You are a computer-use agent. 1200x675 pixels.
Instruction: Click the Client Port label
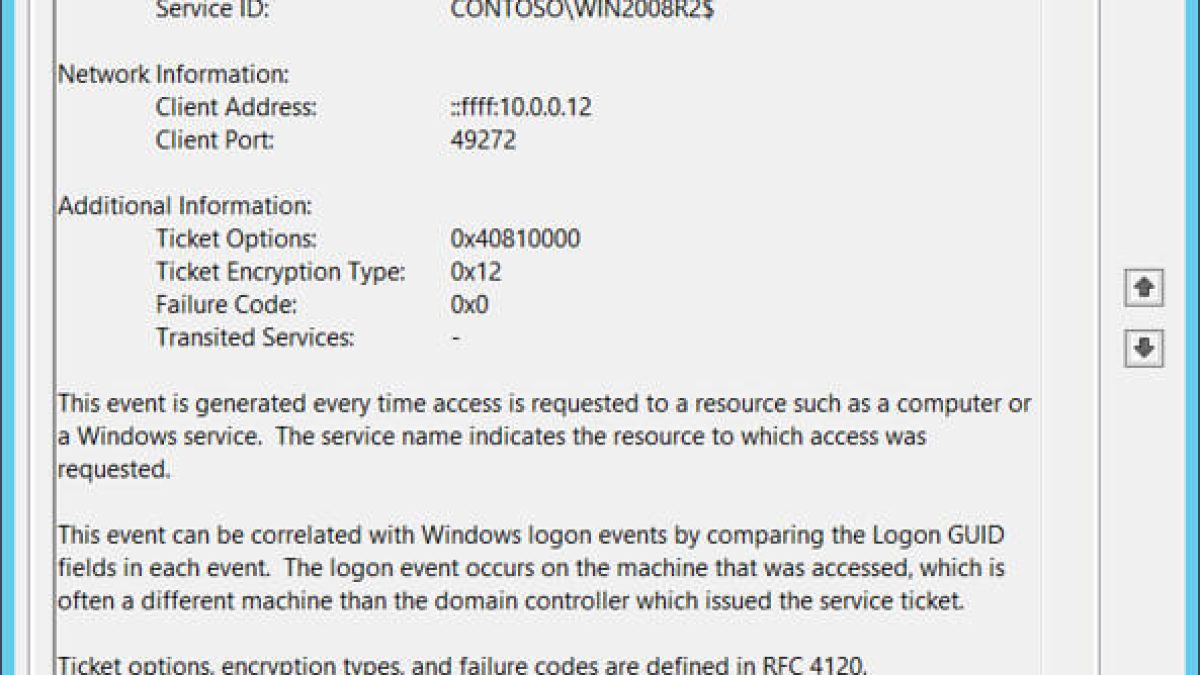(x=214, y=140)
